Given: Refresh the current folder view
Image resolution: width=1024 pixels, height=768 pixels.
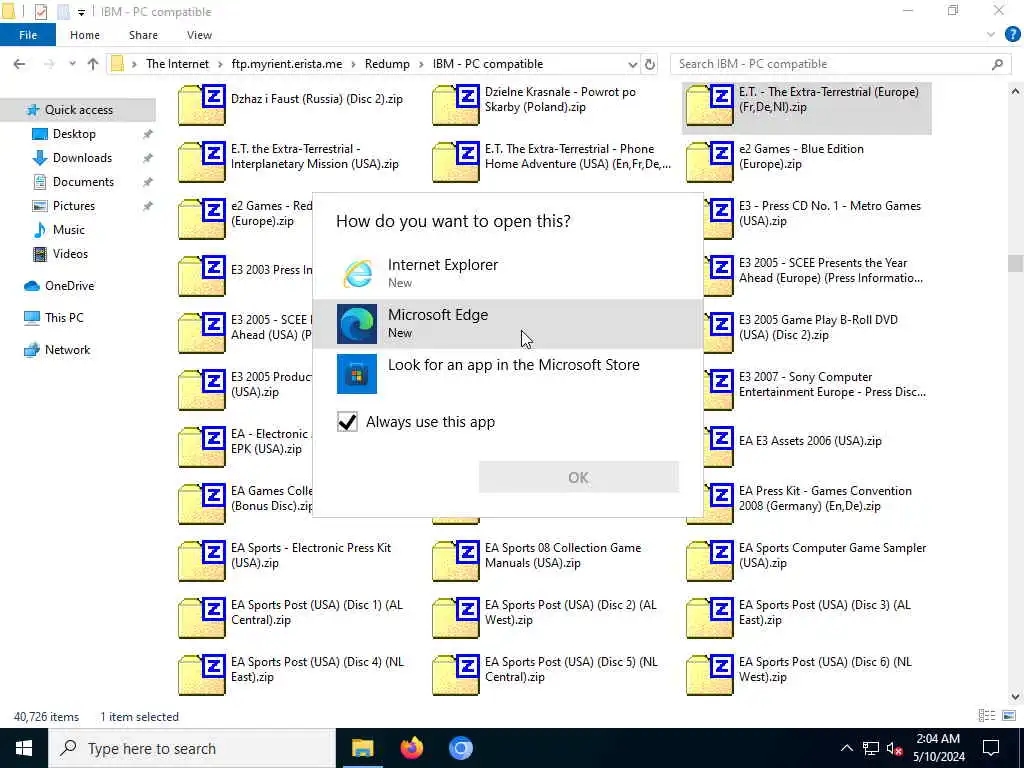Looking at the screenshot, I should tap(650, 64).
